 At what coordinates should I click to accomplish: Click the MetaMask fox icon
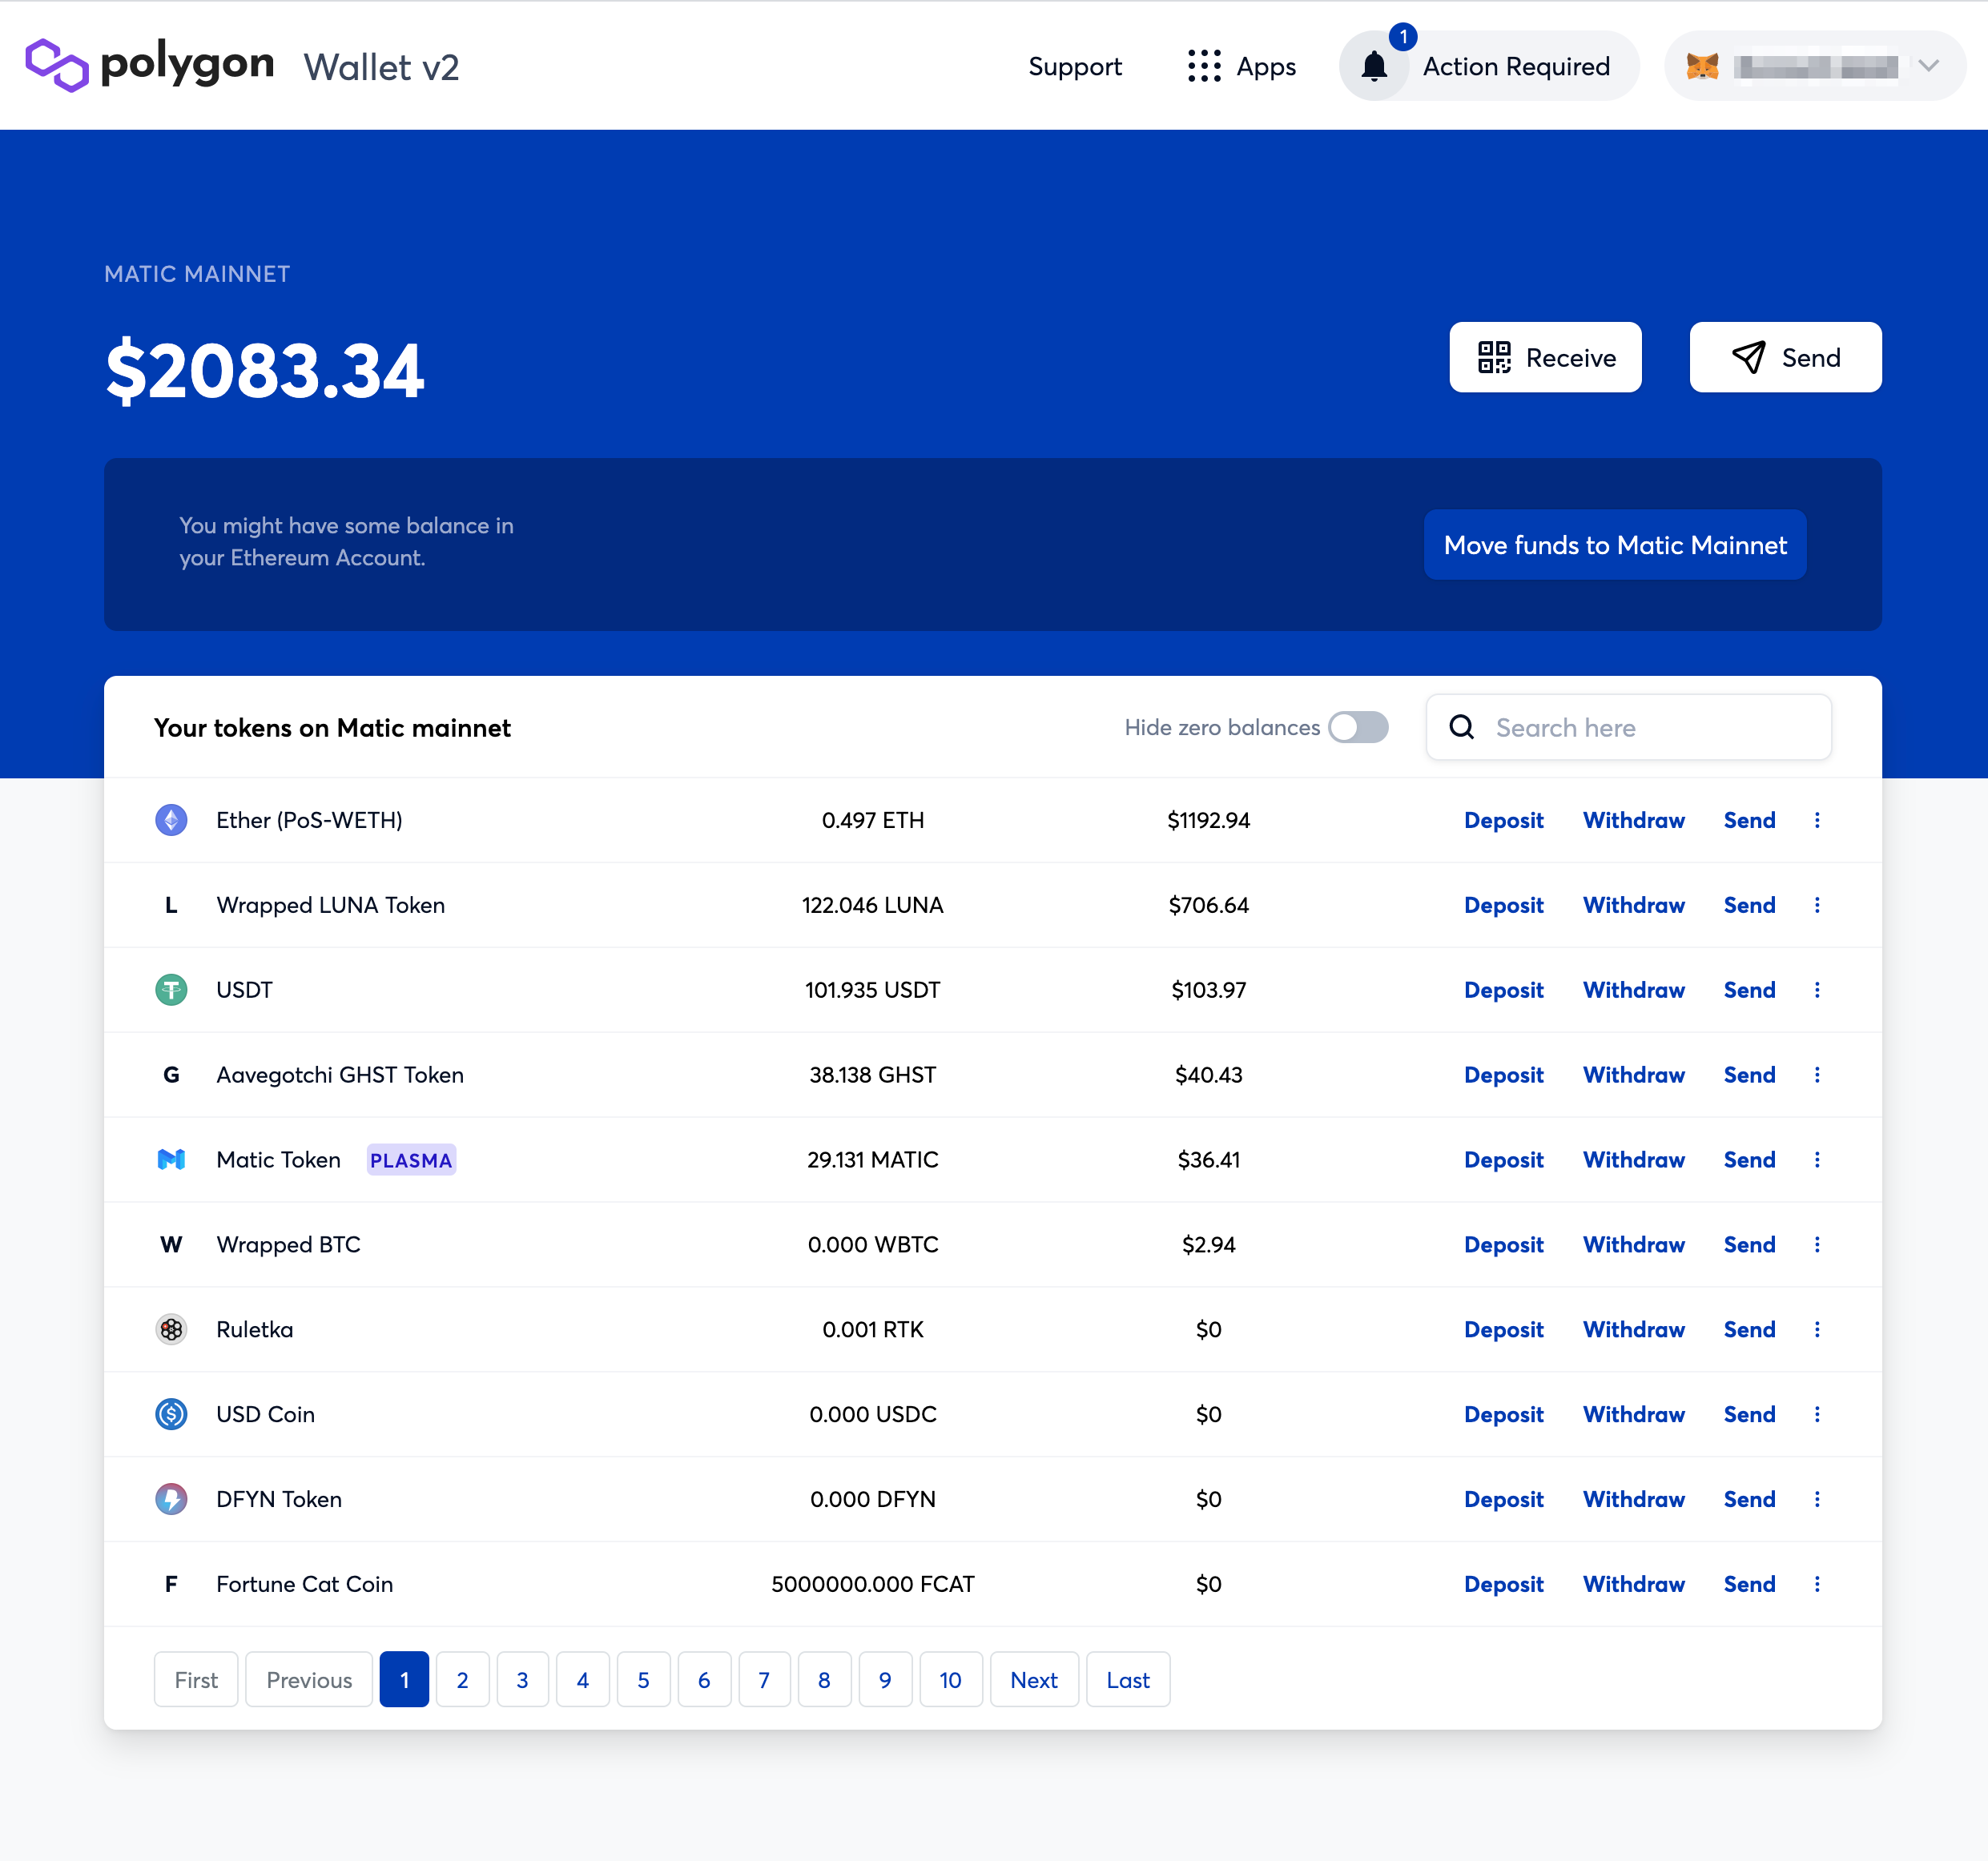click(1702, 67)
